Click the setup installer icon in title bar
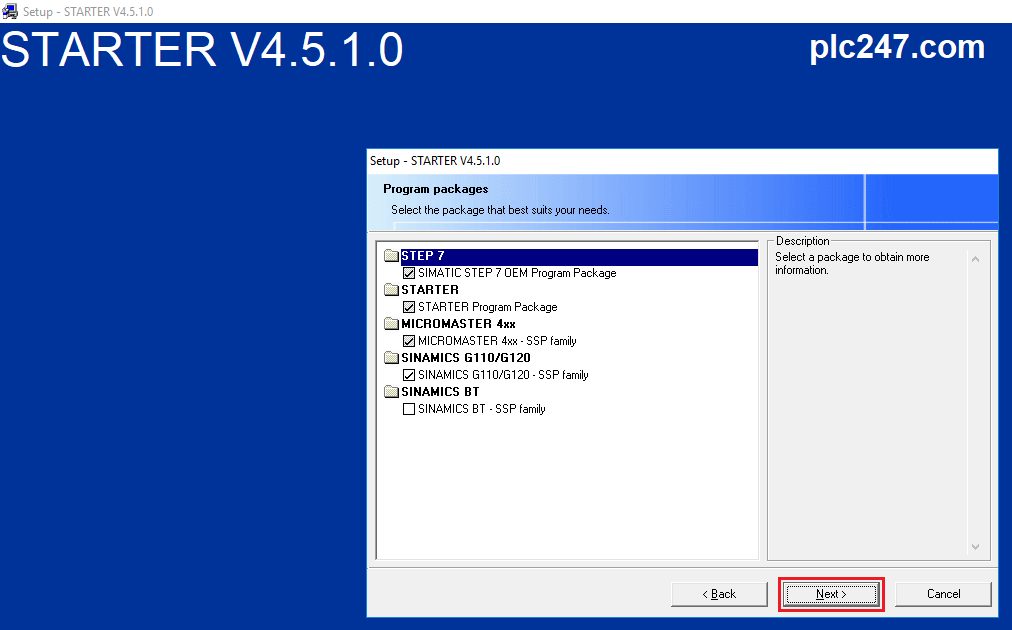Screen dimensions: 1012x630 (10, 11)
